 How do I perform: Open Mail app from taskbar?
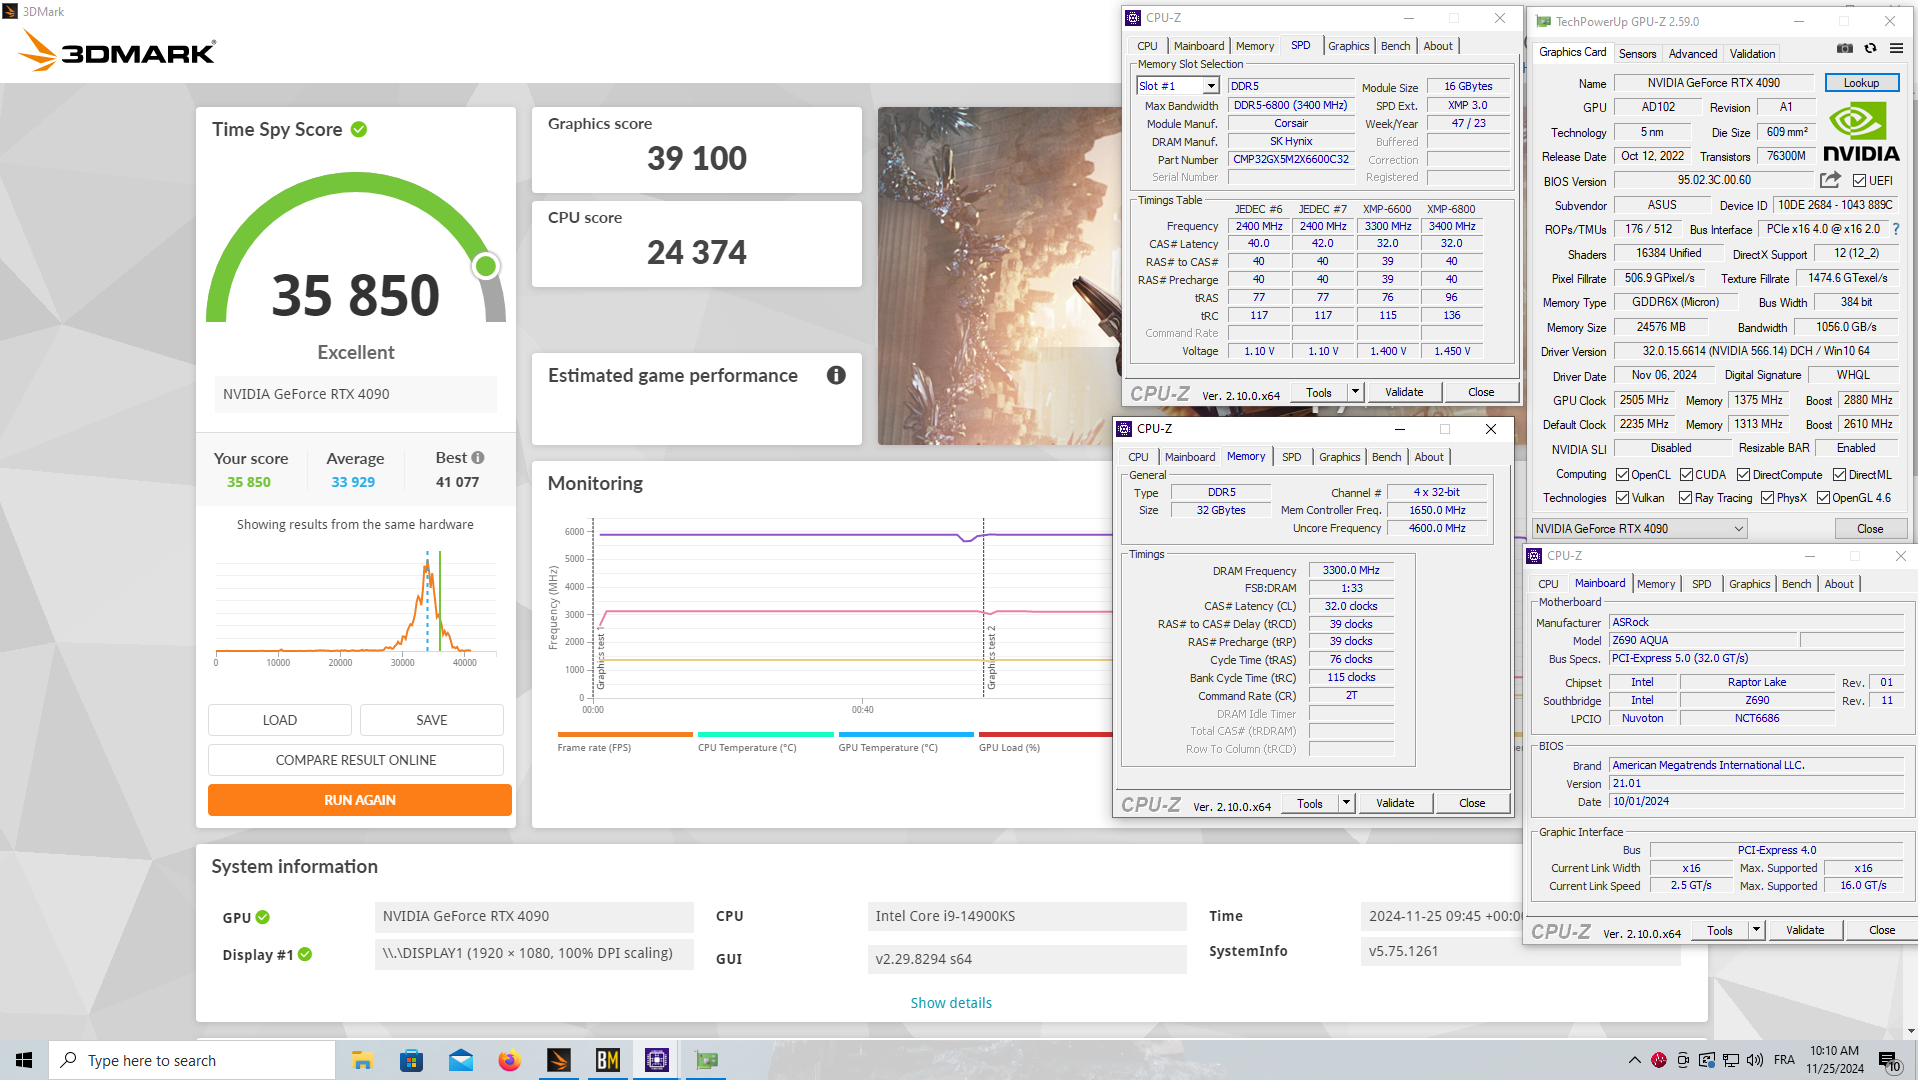click(x=460, y=1060)
